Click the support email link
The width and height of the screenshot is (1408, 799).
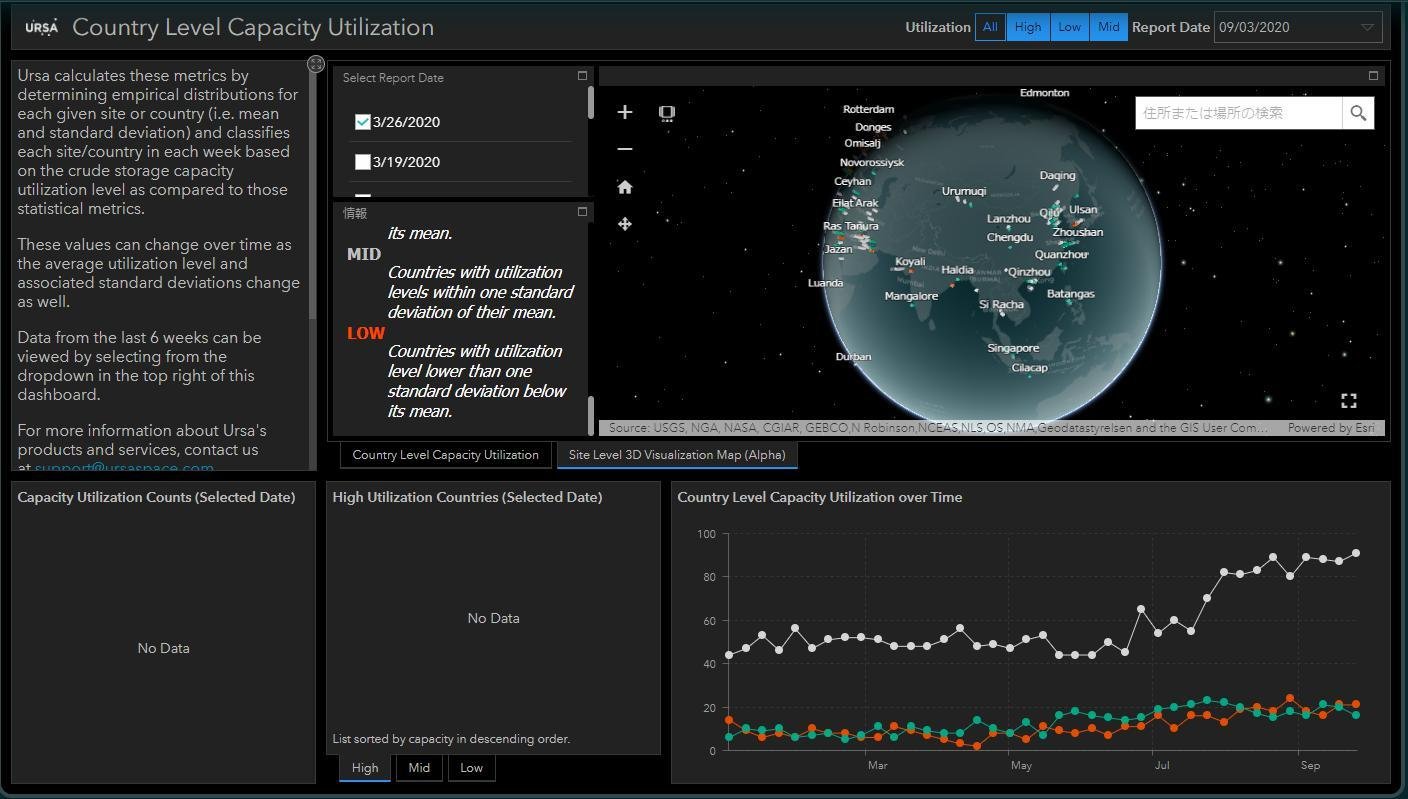[x=124, y=467]
